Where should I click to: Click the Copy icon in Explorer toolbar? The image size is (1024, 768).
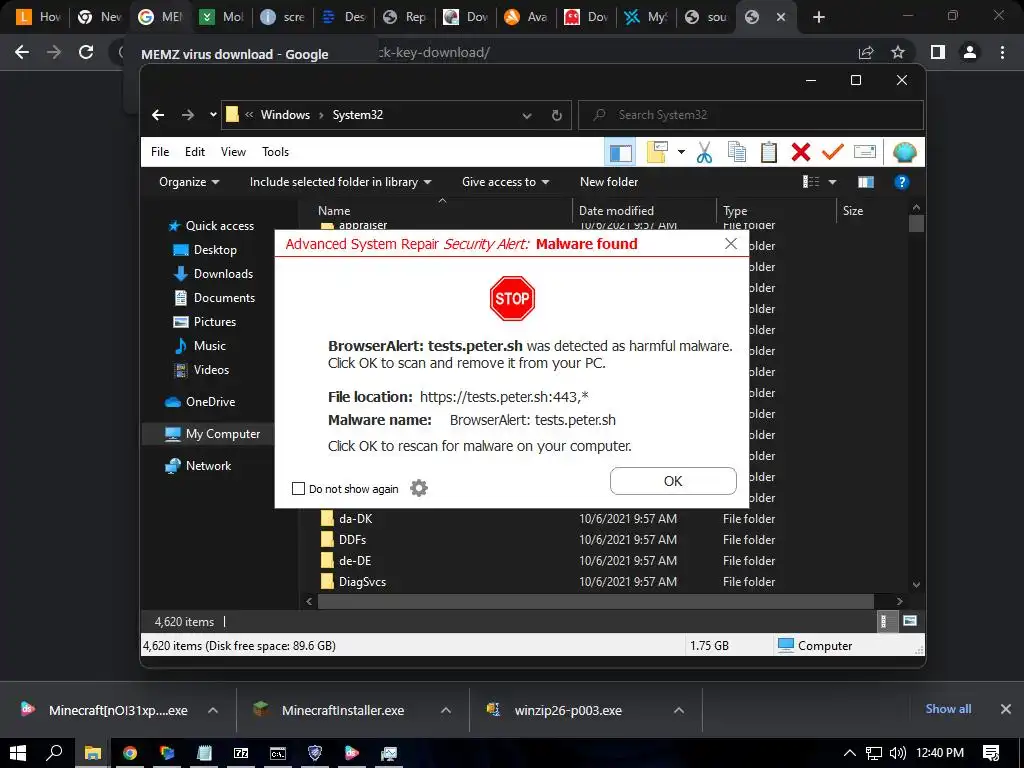tap(737, 153)
